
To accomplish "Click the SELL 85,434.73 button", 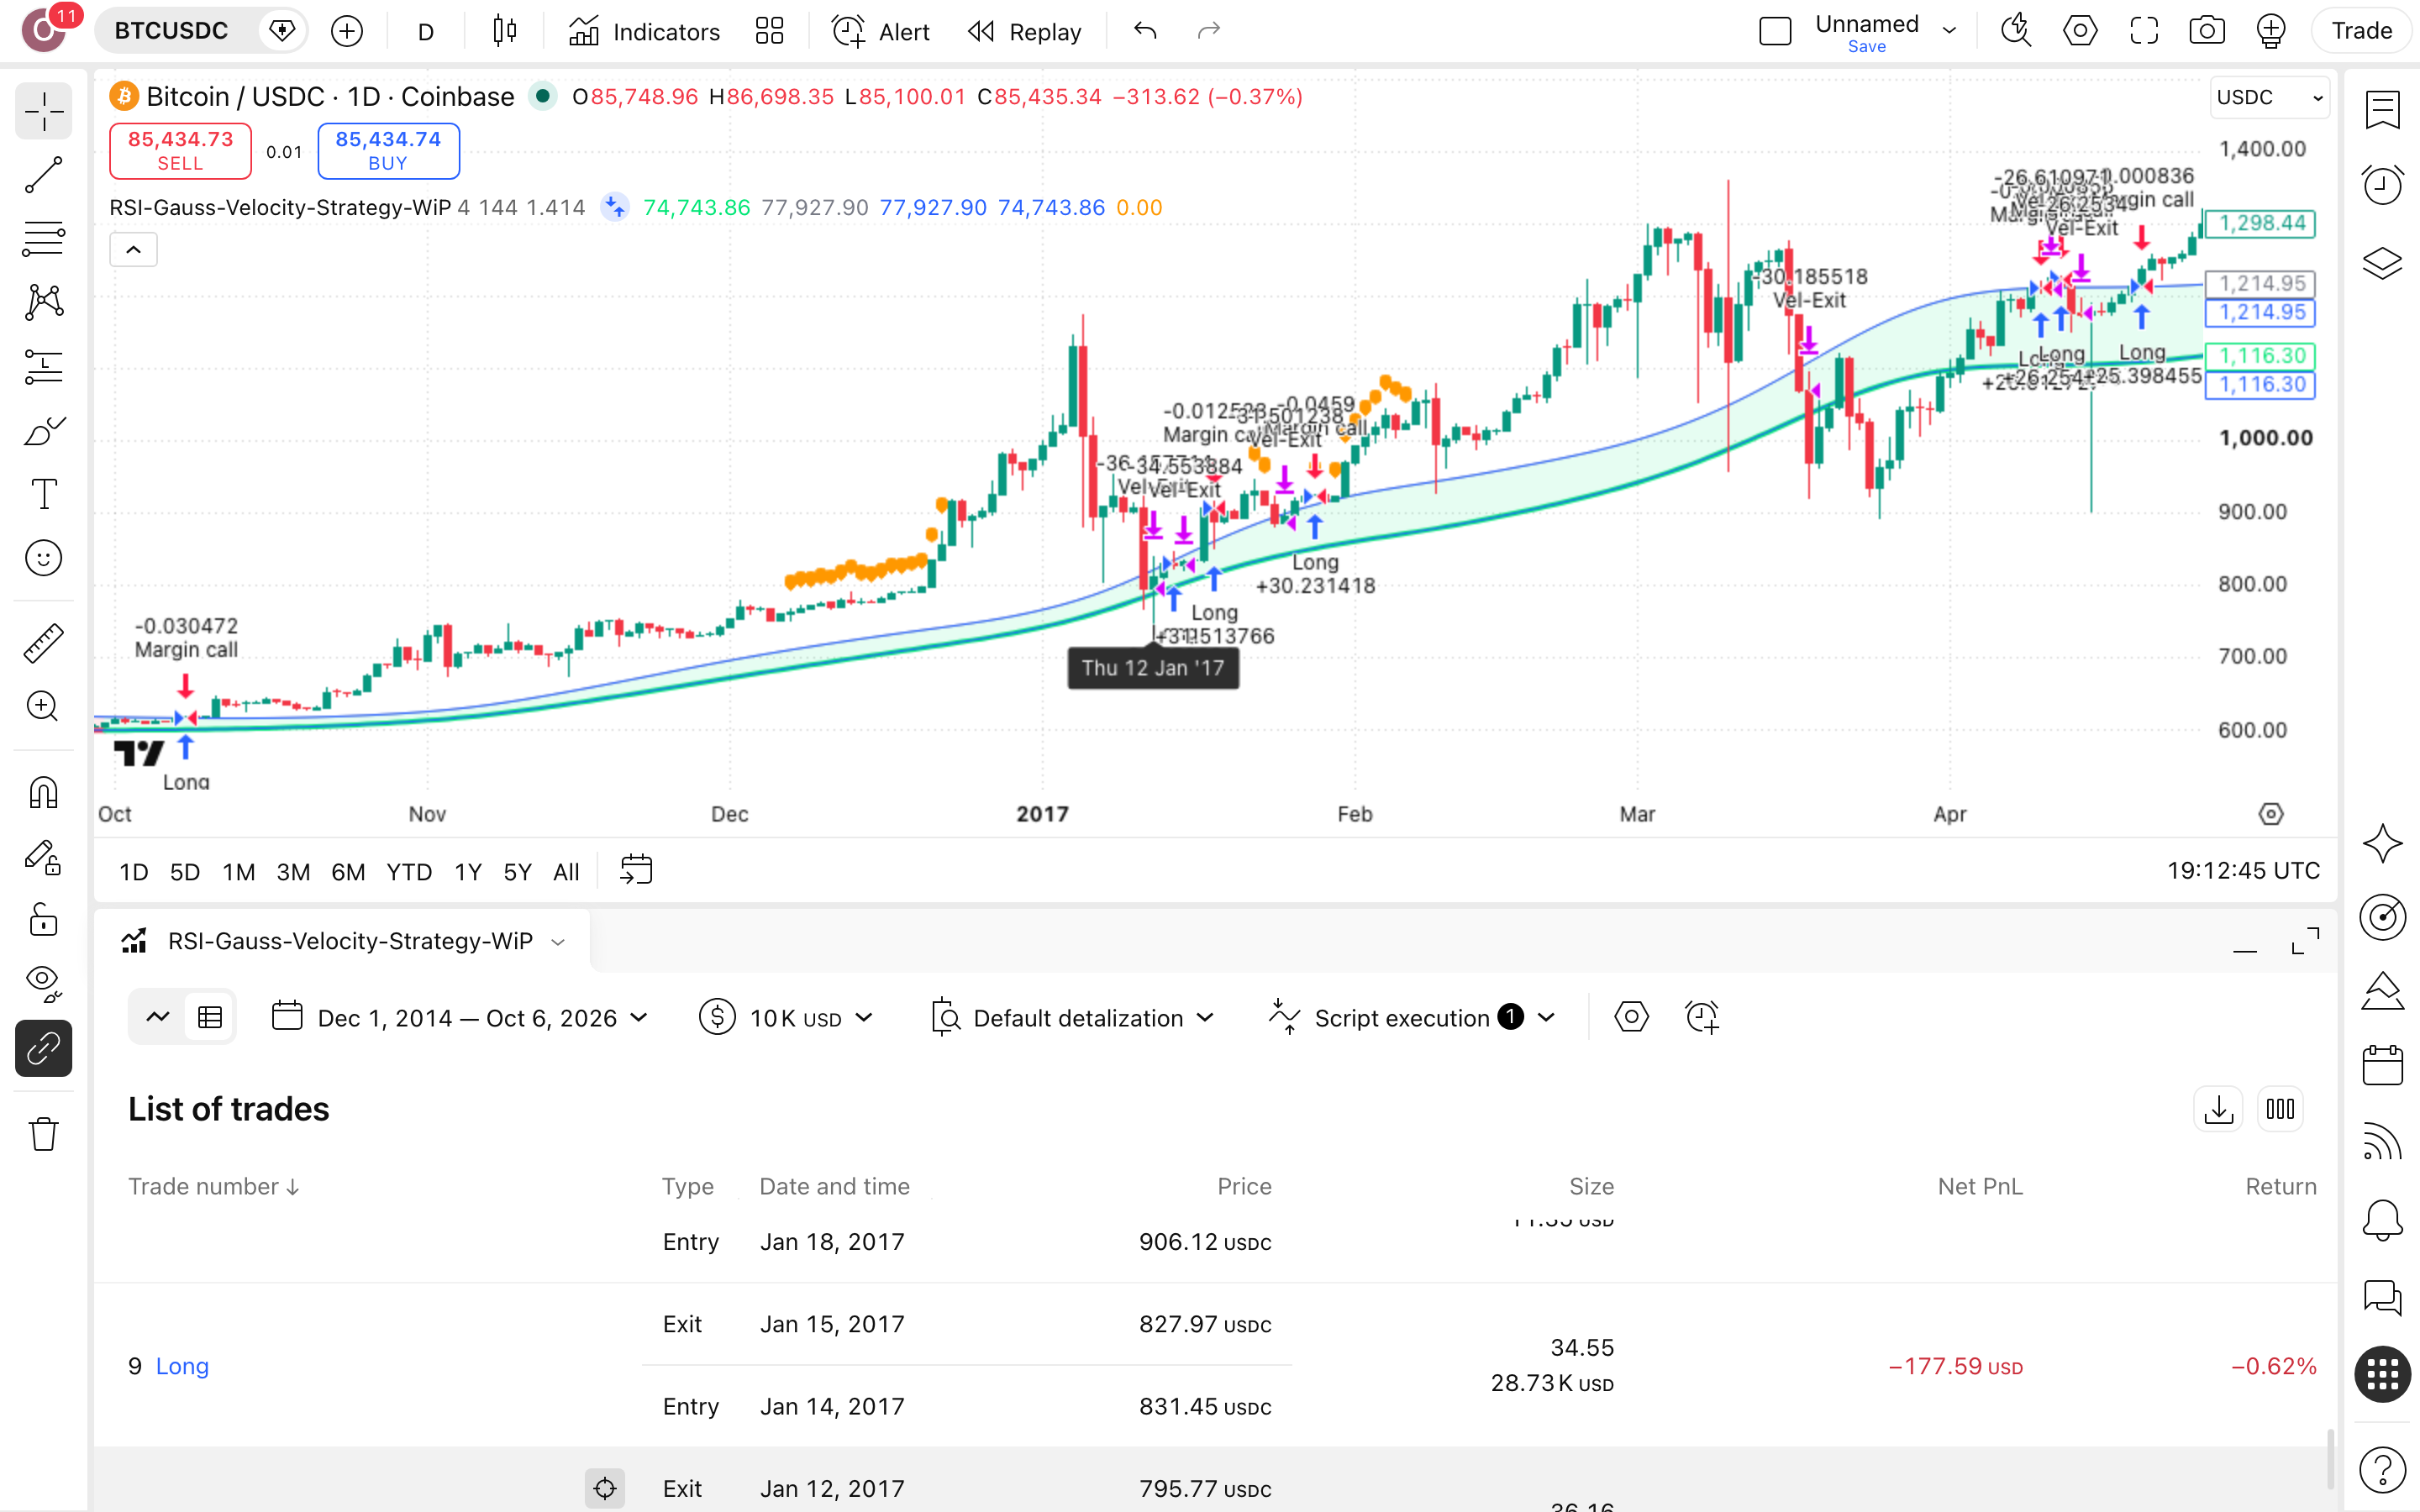I will [x=180, y=151].
